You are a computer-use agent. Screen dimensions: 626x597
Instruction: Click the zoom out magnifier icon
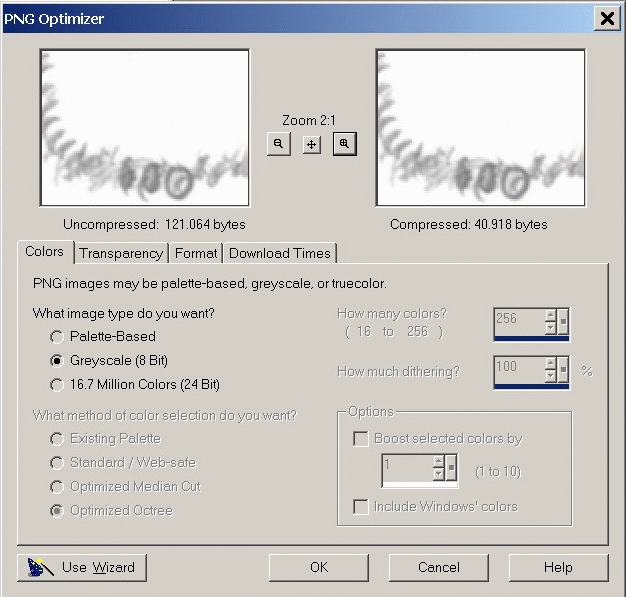[x=279, y=144]
